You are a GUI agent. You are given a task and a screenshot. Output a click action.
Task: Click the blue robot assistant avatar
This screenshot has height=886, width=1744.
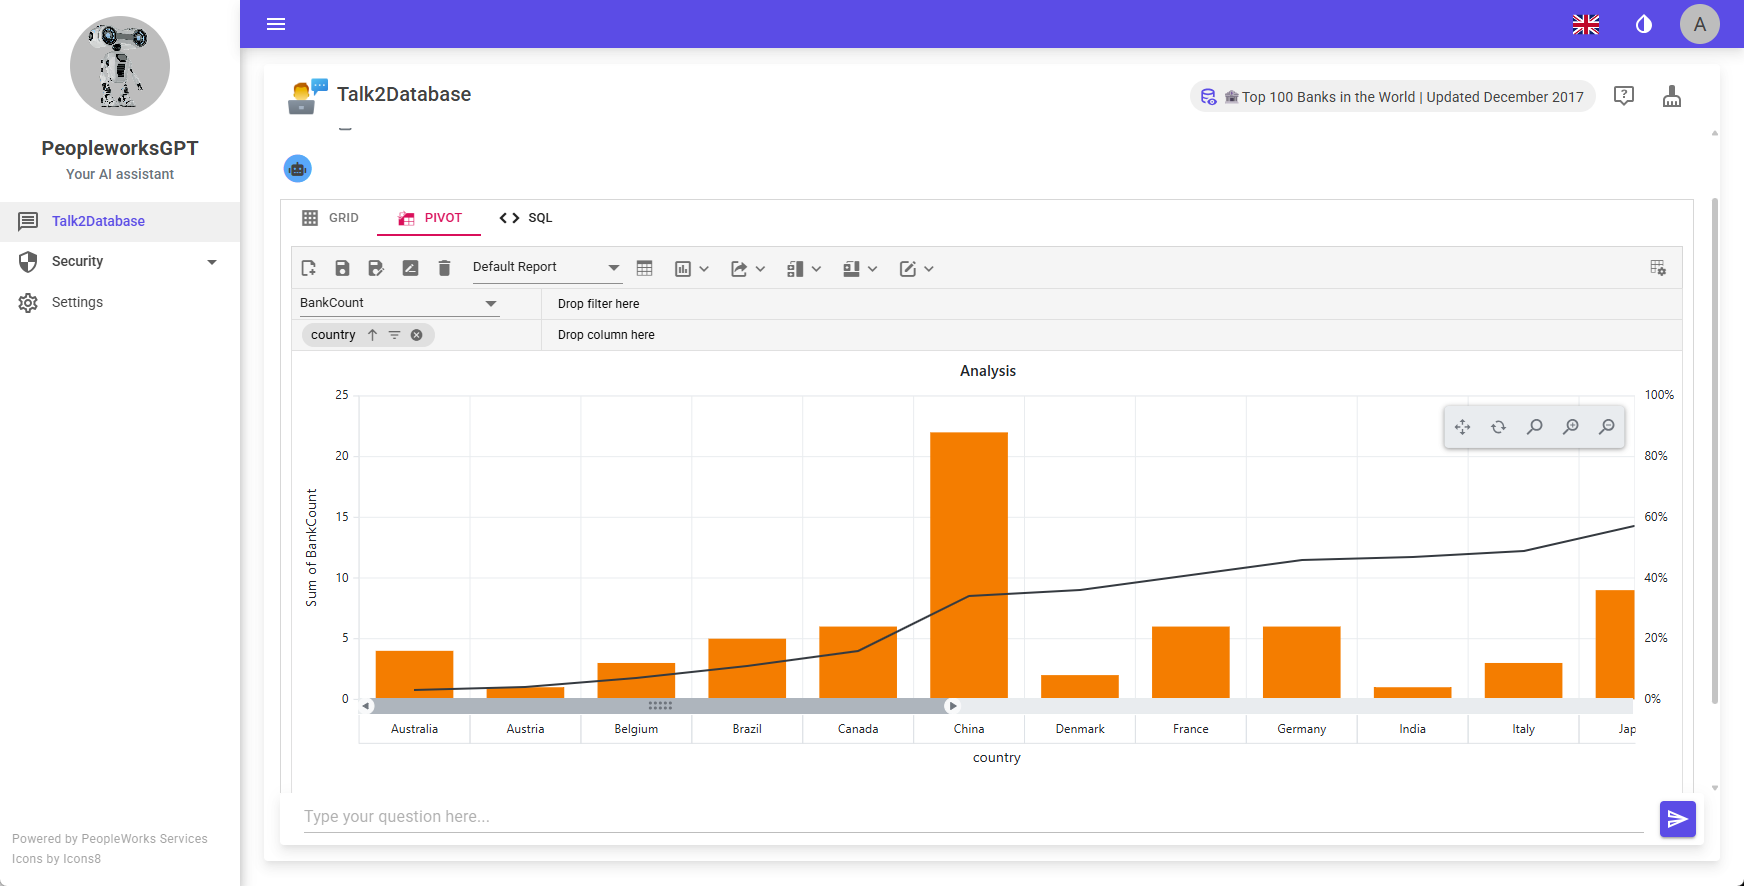pos(298,169)
